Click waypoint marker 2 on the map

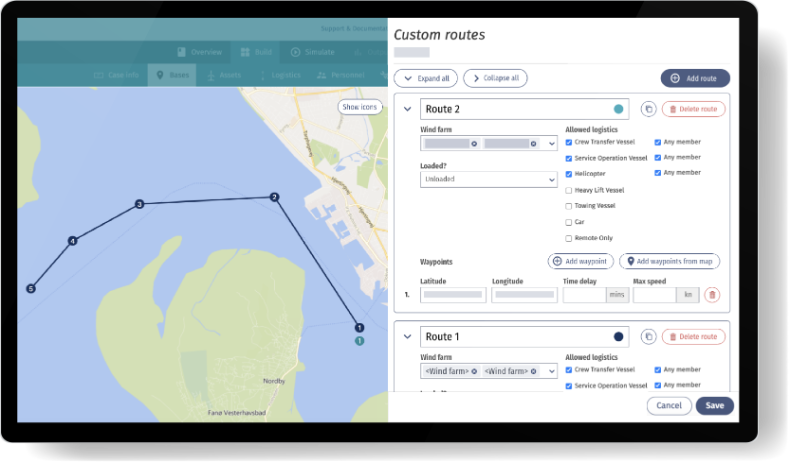274,197
